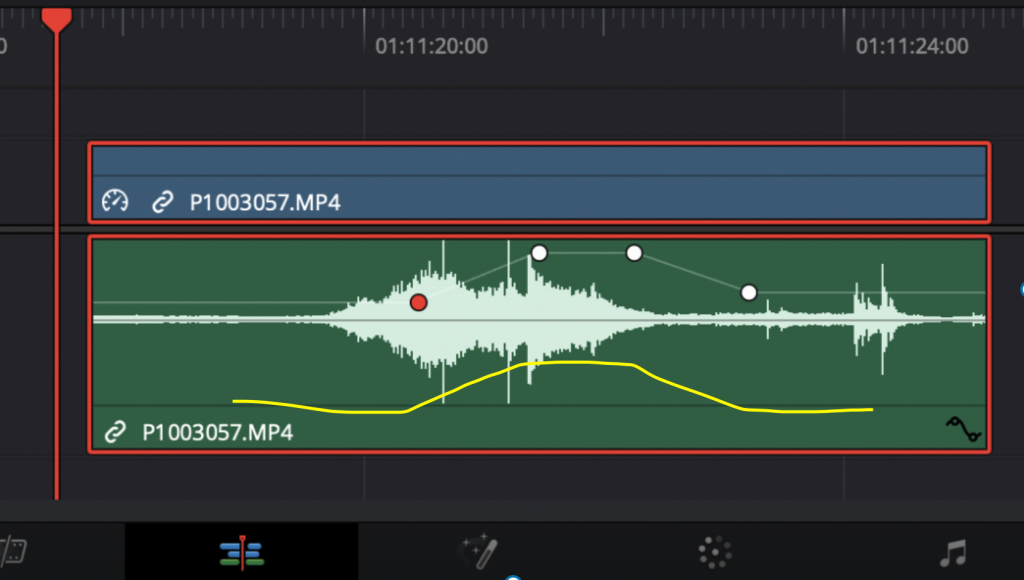Select the red volume keyframe

(x=419, y=302)
